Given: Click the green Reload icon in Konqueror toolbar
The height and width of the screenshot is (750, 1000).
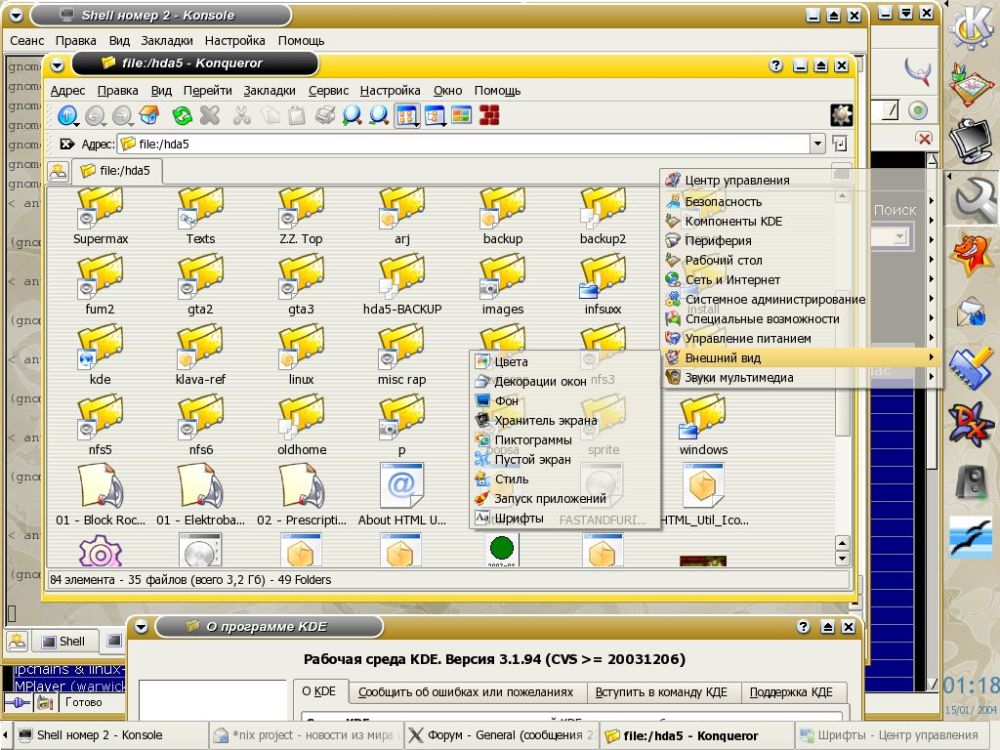Looking at the screenshot, I should [x=182, y=116].
